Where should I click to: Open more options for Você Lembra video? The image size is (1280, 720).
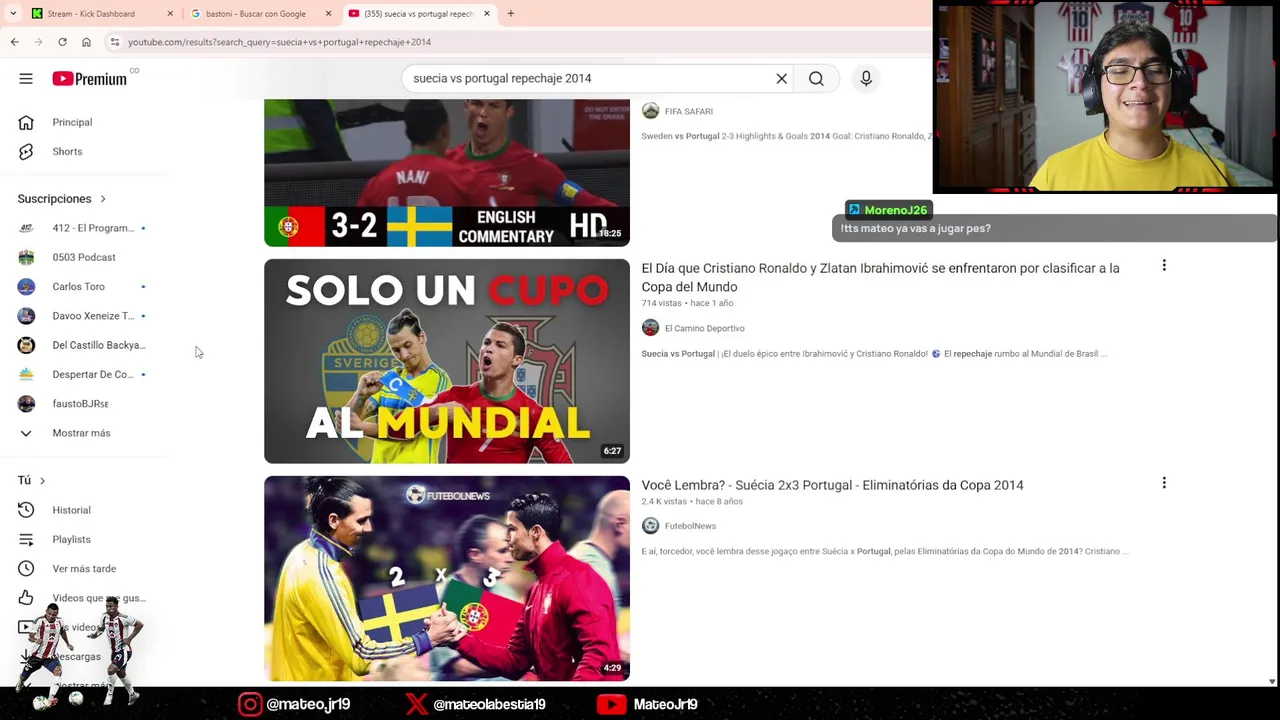pos(1164,483)
